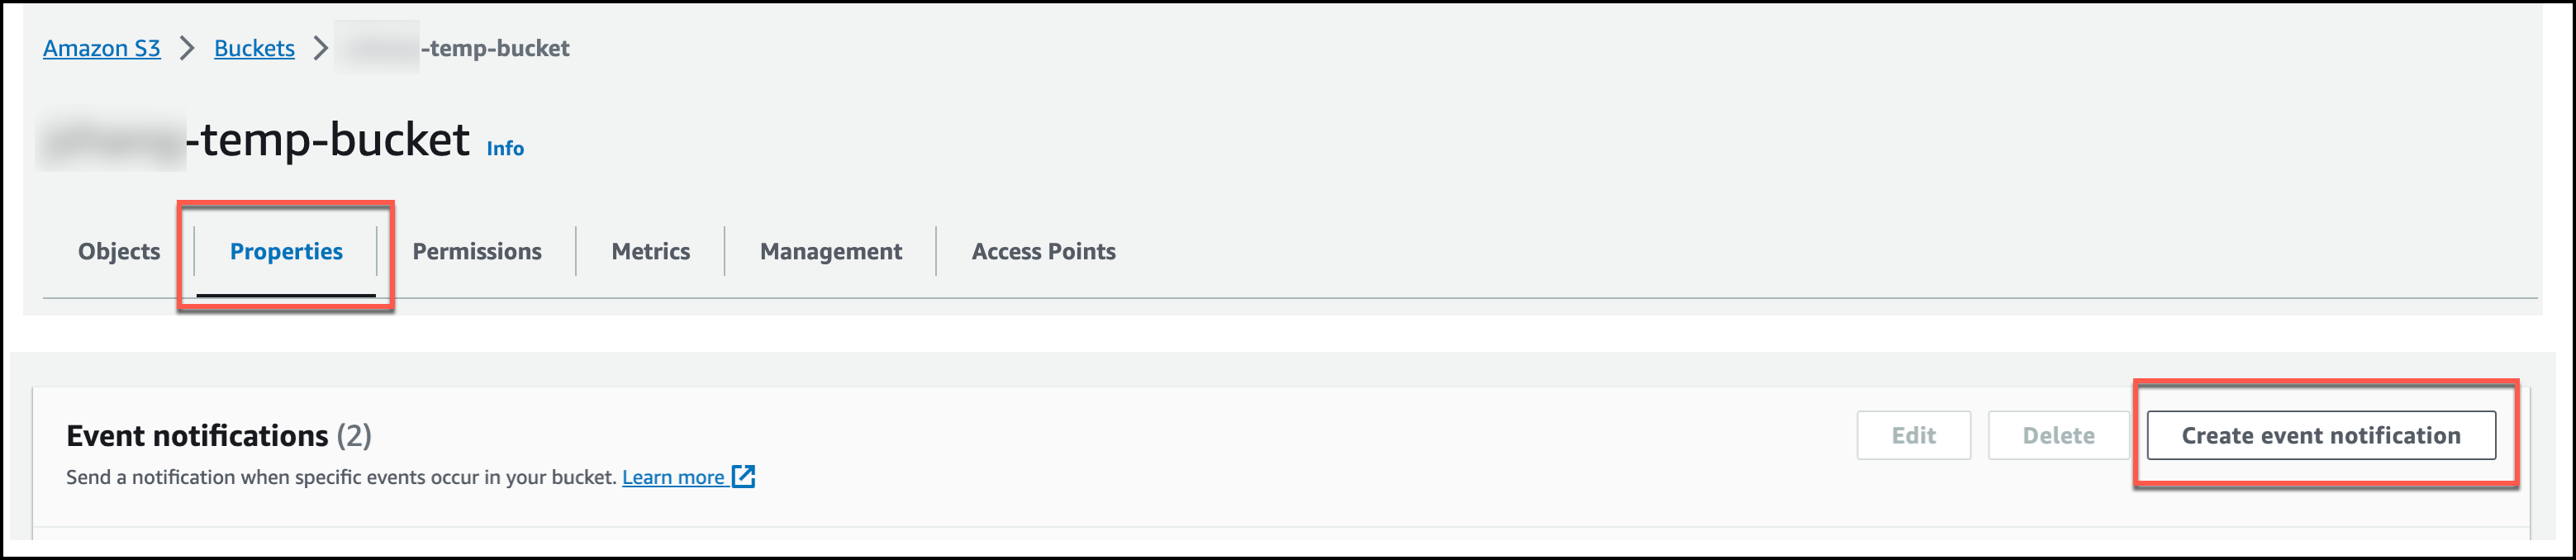
Task: Go to the Buckets breadcrumb link
Action: 254,48
